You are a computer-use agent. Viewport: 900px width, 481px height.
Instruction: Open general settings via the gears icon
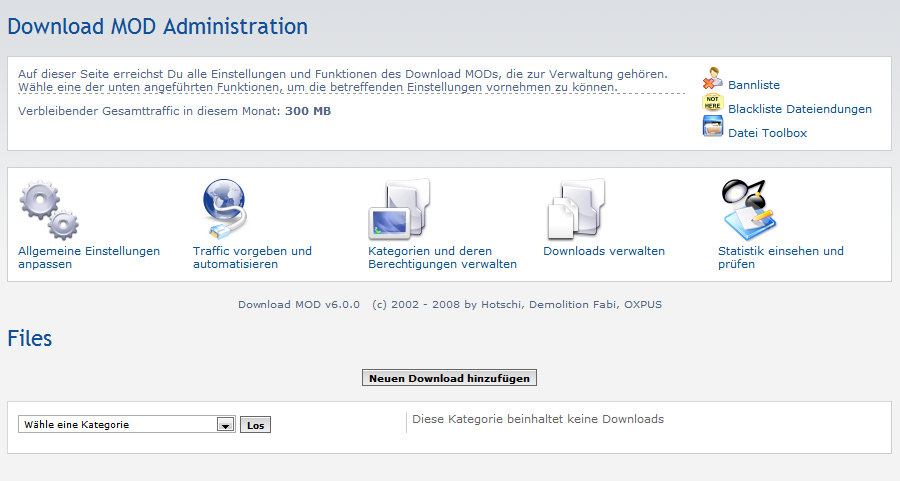[49, 209]
